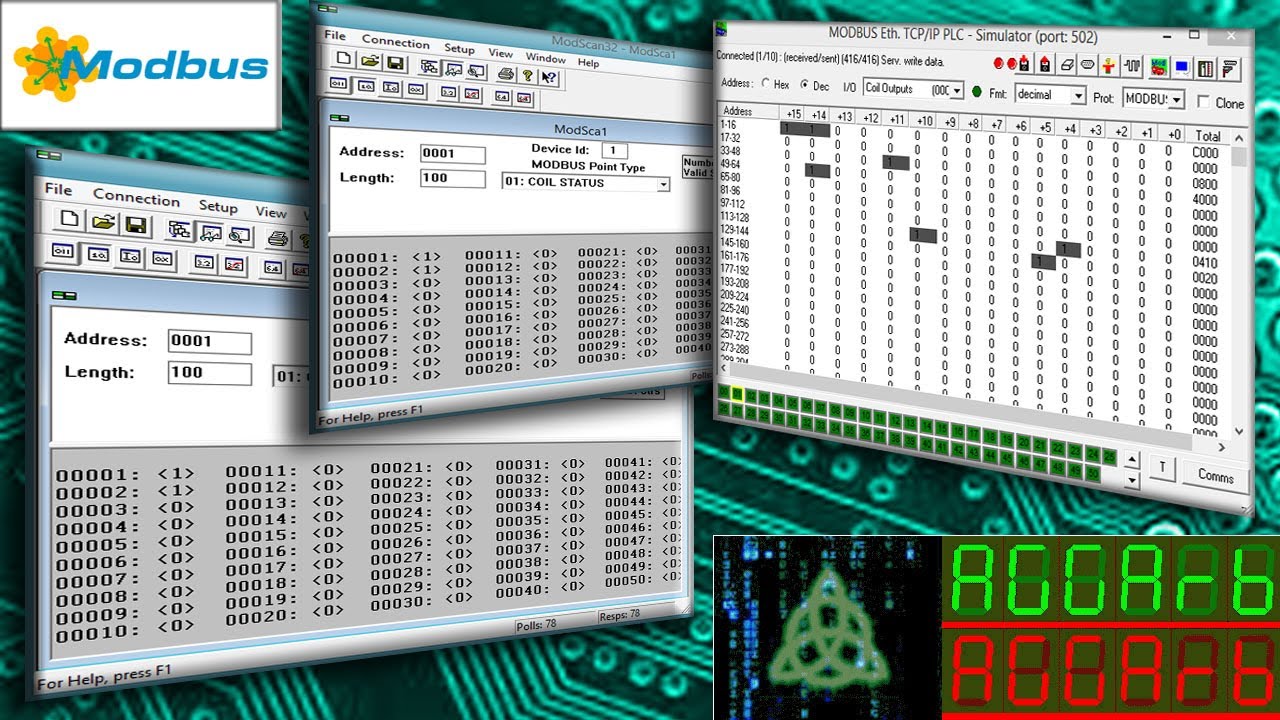Select binary 011 format icon in ModScan32 window
The height and width of the screenshot is (720, 1280).
pos(340,85)
